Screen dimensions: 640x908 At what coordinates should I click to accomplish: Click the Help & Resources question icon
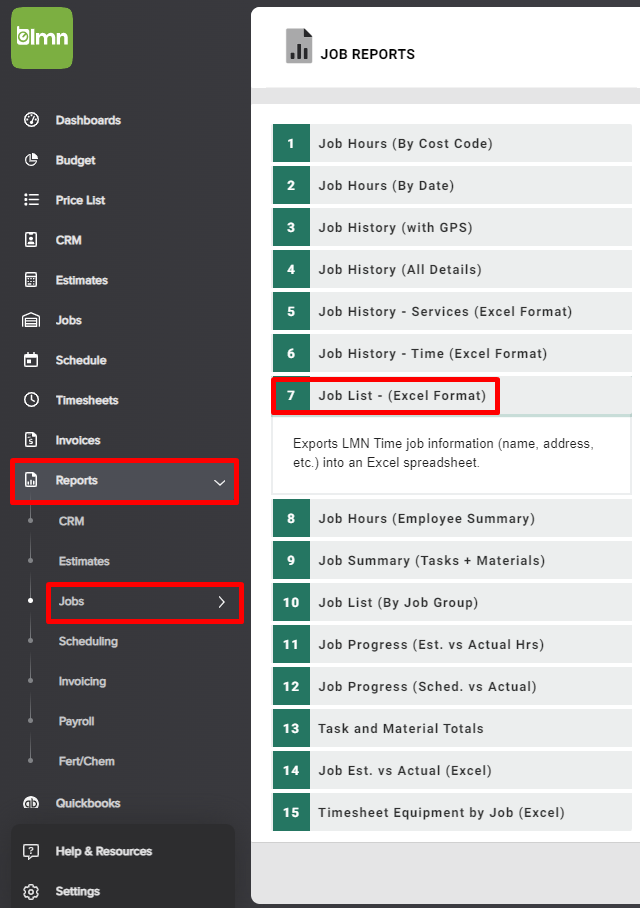[x=31, y=851]
